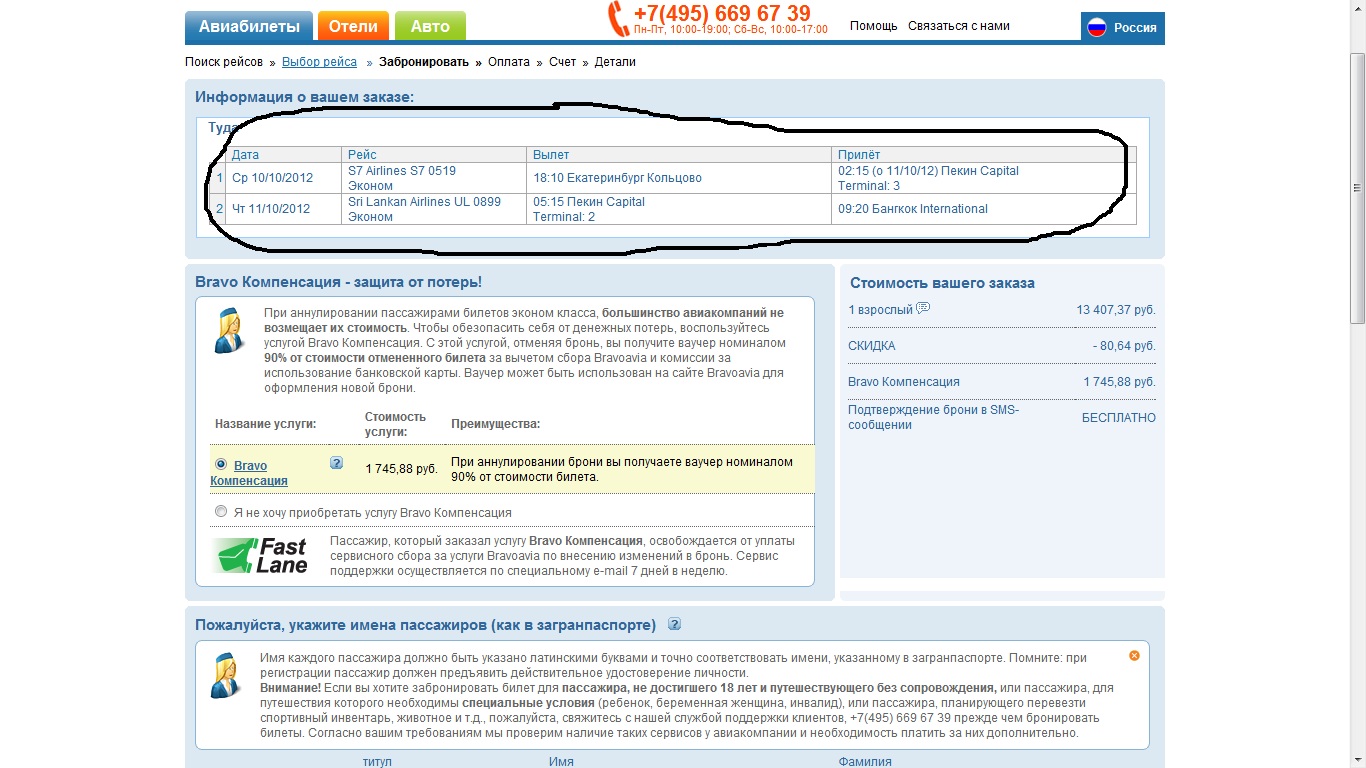The height and width of the screenshot is (768, 1366).
Task: Click price 13 407,37 руб.
Action: pyautogui.click(x=1116, y=310)
